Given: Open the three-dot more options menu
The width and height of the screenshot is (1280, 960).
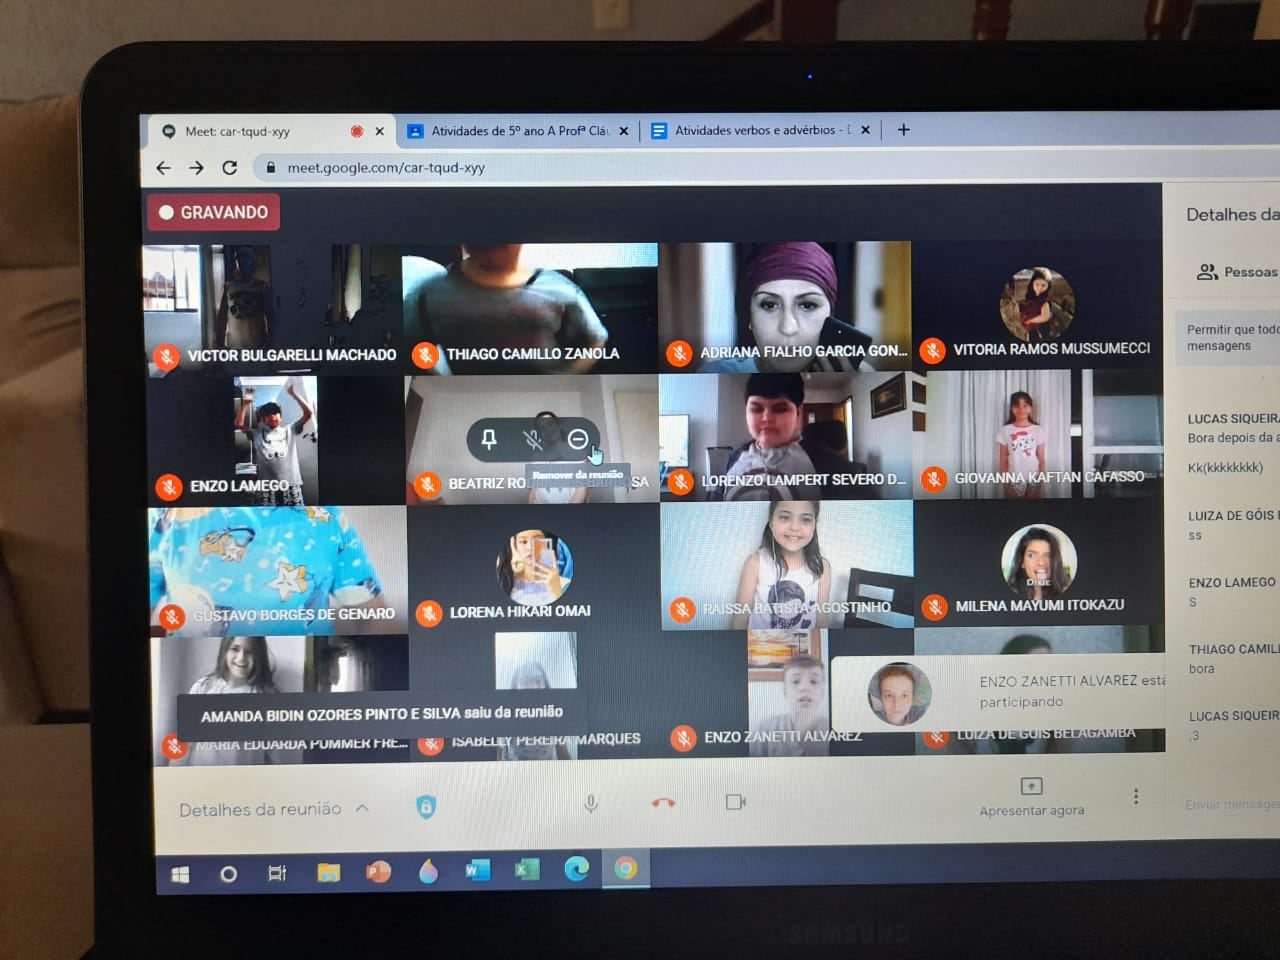Looking at the screenshot, I should click(1136, 796).
